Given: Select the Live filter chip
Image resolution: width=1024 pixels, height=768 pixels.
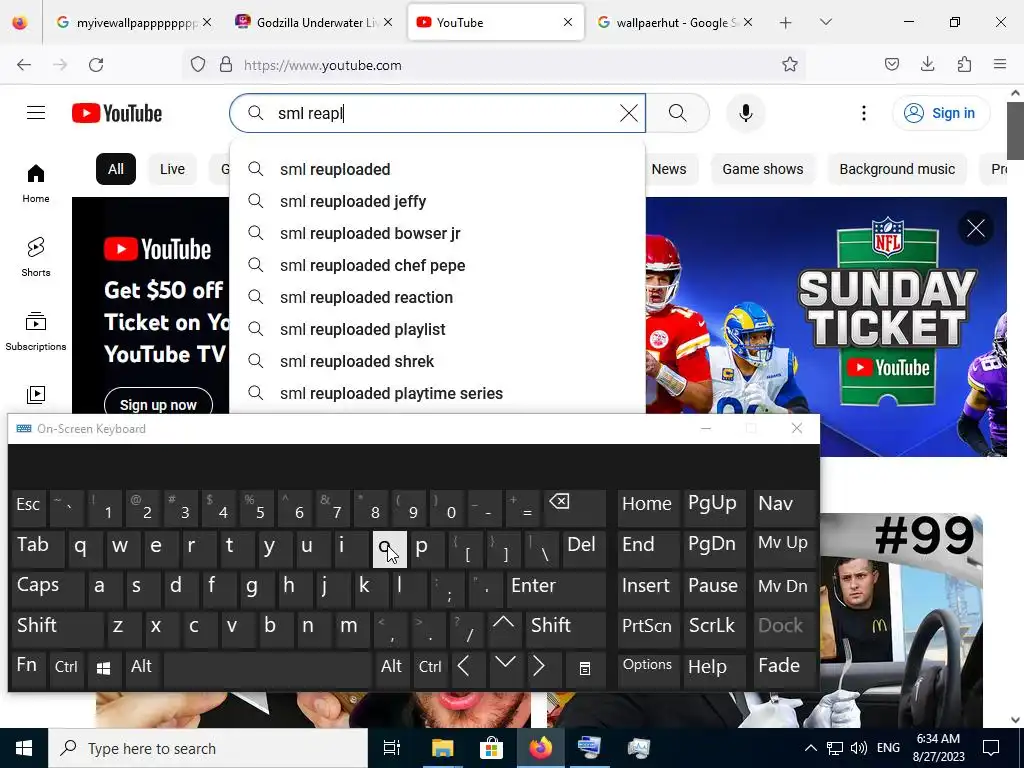Looking at the screenshot, I should [x=172, y=169].
